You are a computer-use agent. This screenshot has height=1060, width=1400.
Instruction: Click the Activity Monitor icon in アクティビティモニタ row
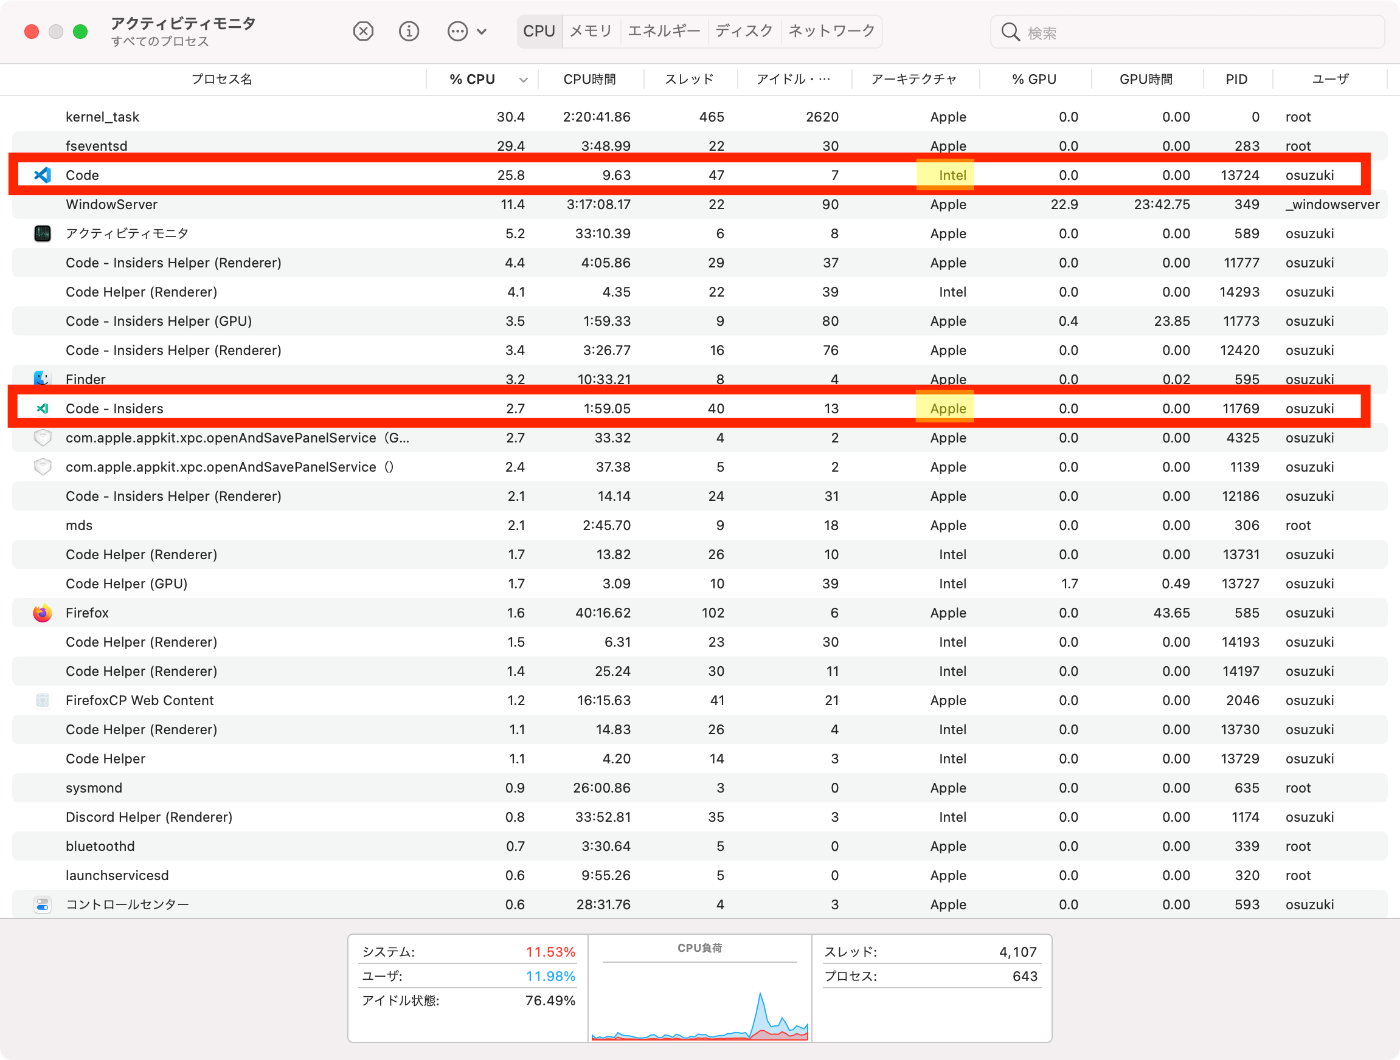point(42,233)
